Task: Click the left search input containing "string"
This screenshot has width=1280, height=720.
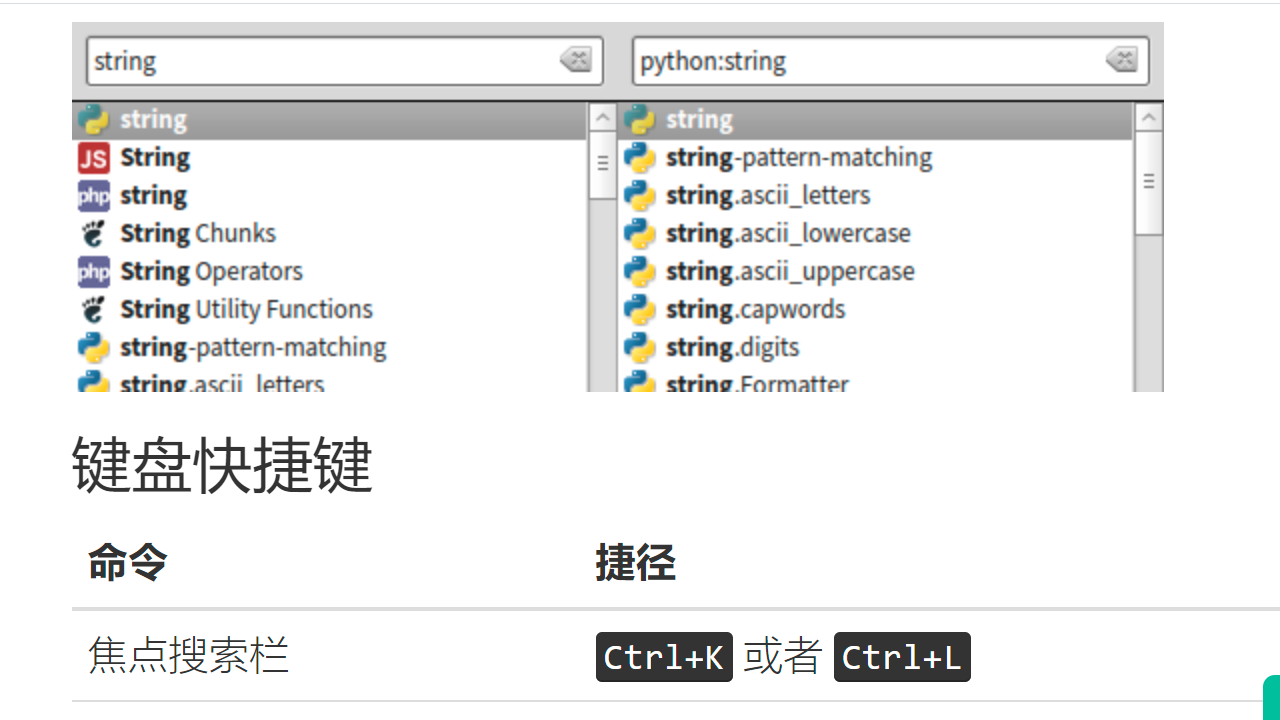Action: click(x=300, y=60)
